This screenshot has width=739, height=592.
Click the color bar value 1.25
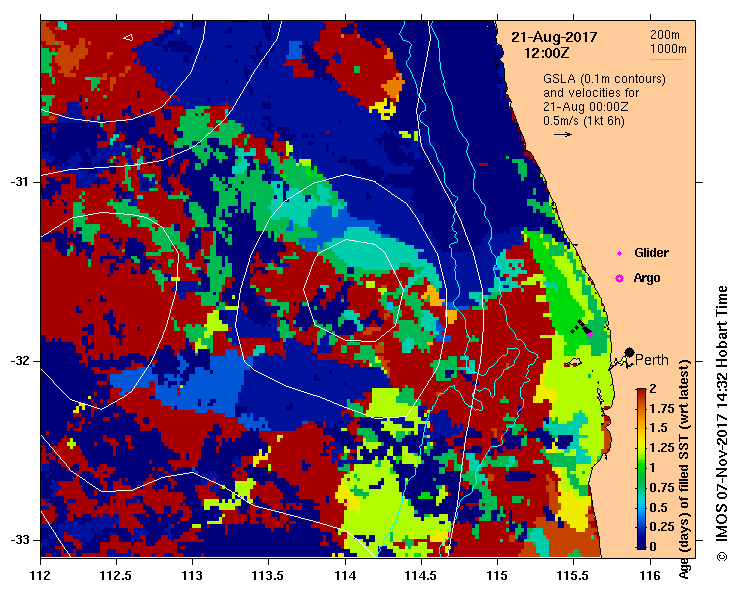662,448
